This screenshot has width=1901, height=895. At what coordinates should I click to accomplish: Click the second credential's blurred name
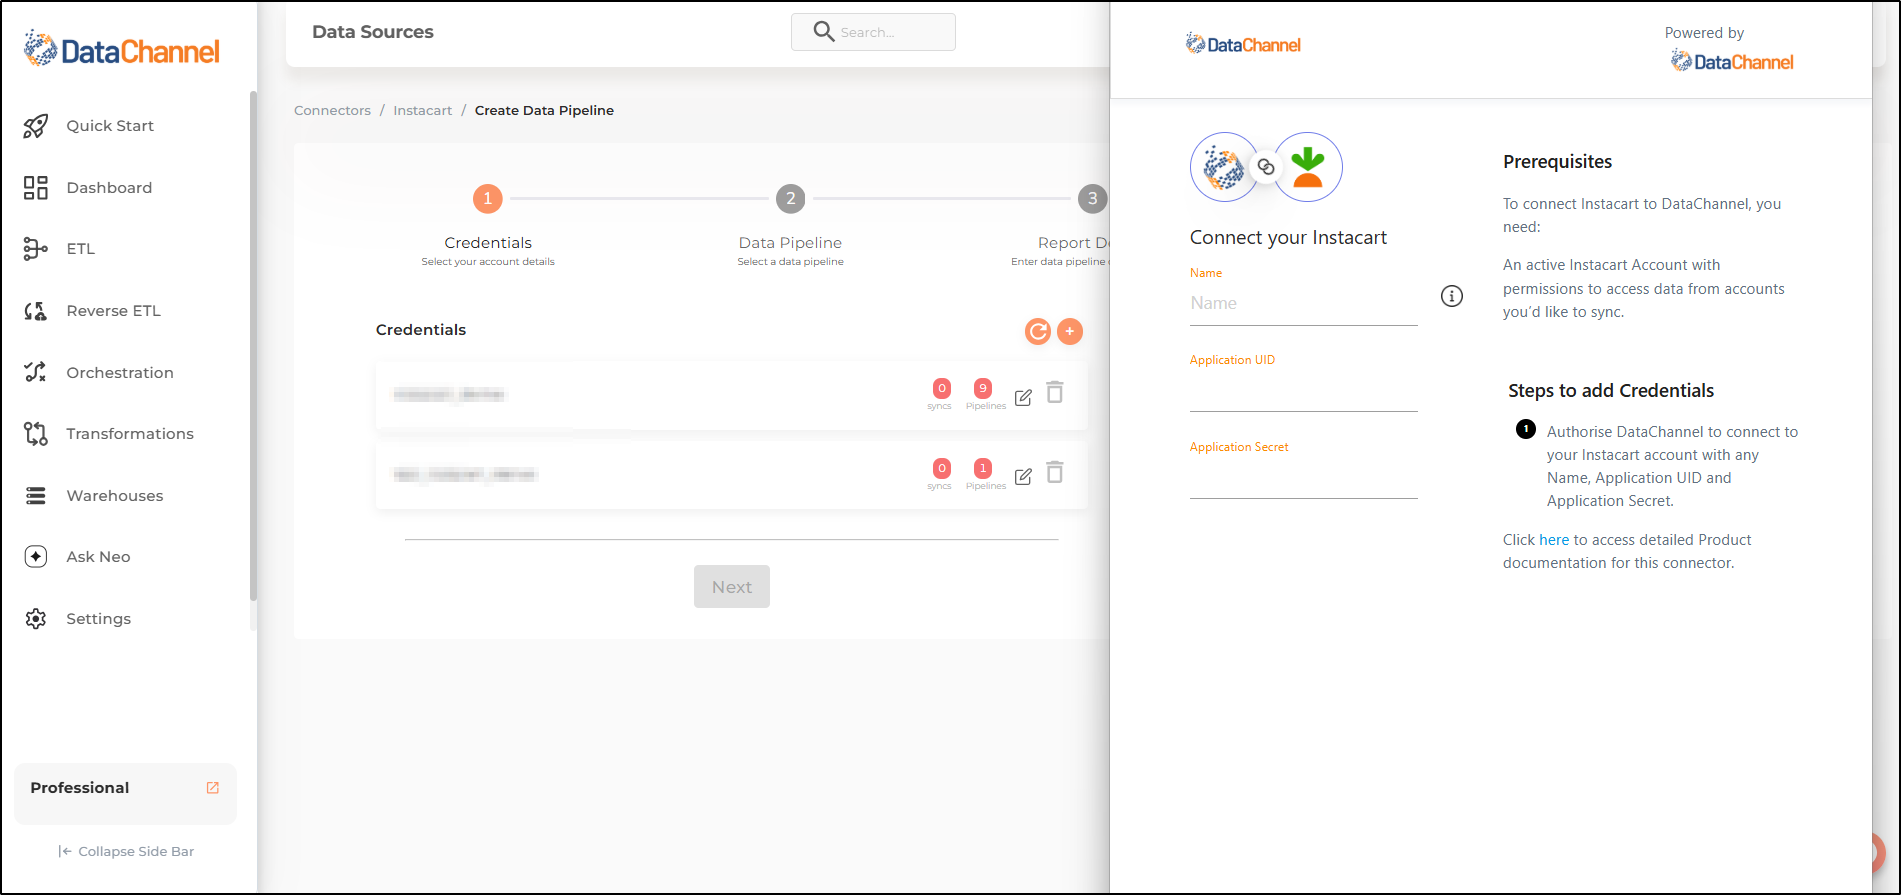click(x=465, y=475)
